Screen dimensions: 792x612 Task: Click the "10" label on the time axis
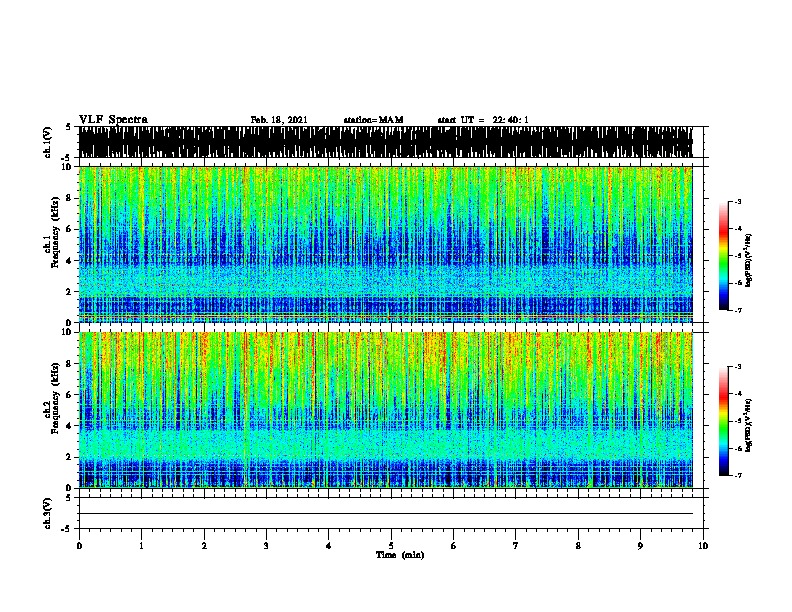(x=703, y=546)
